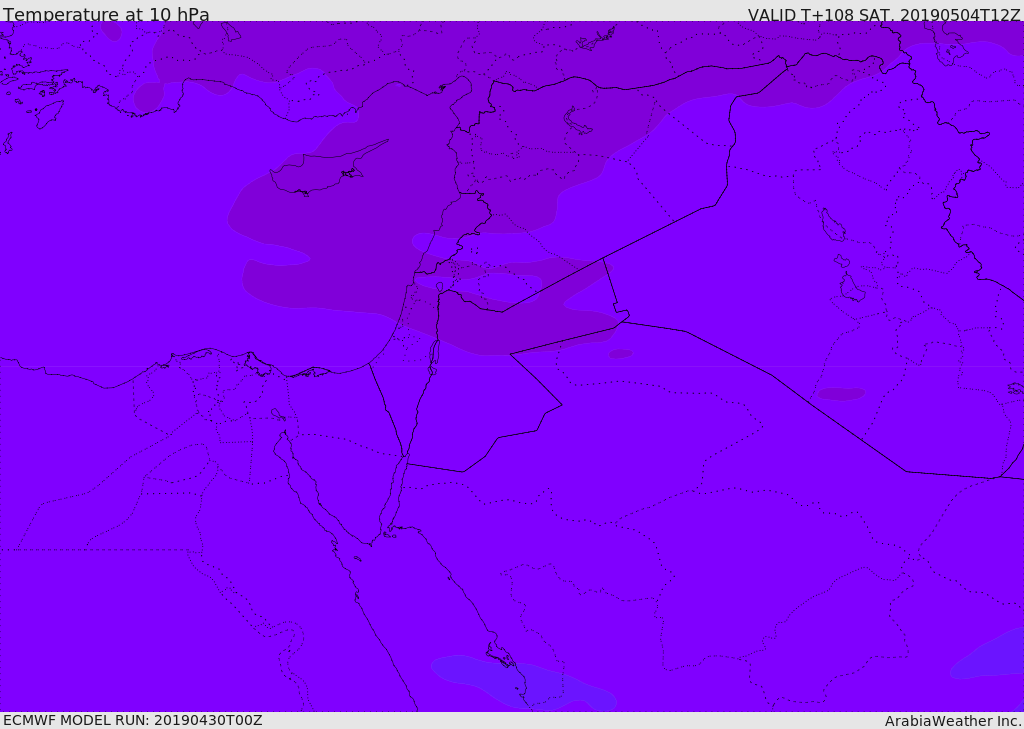1024x729 pixels.
Task: Click the 'ECMWF MODEL RUN: 20190430T00Z' text
Action: [x=133, y=720]
